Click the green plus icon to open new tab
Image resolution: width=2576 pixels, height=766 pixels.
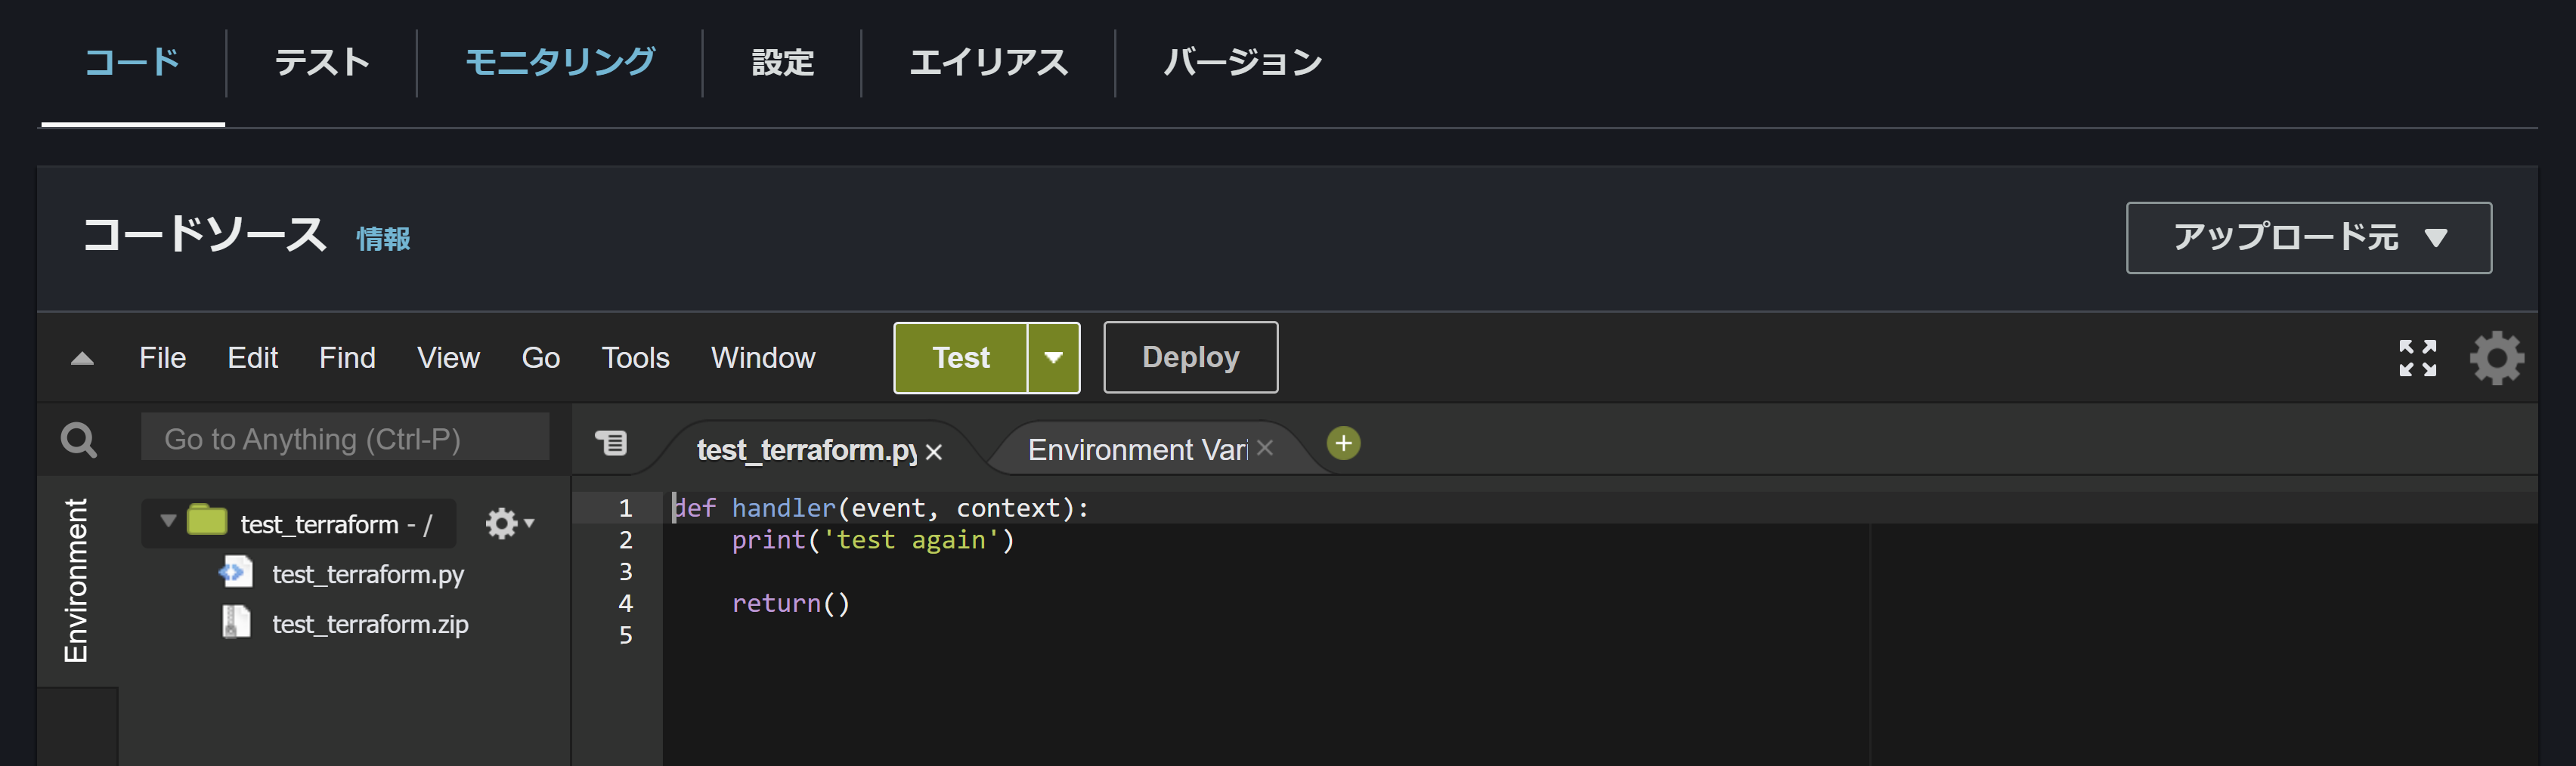coord(1343,443)
